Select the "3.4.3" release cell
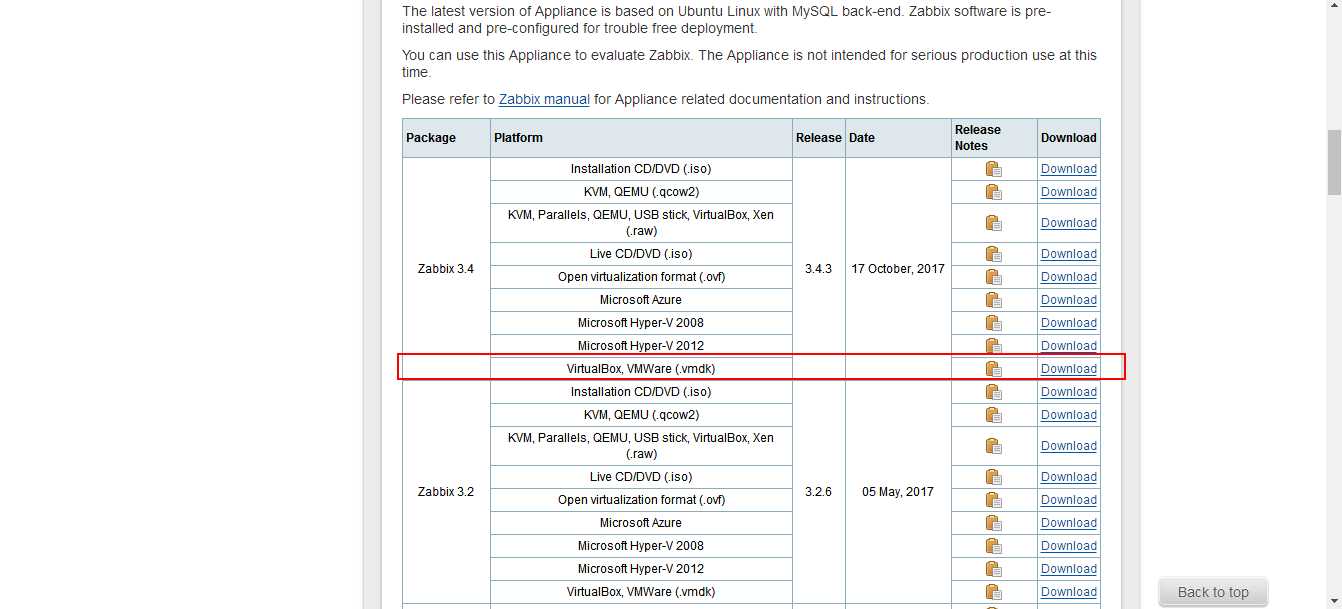This screenshot has width=1342, height=609. [818, 269]
